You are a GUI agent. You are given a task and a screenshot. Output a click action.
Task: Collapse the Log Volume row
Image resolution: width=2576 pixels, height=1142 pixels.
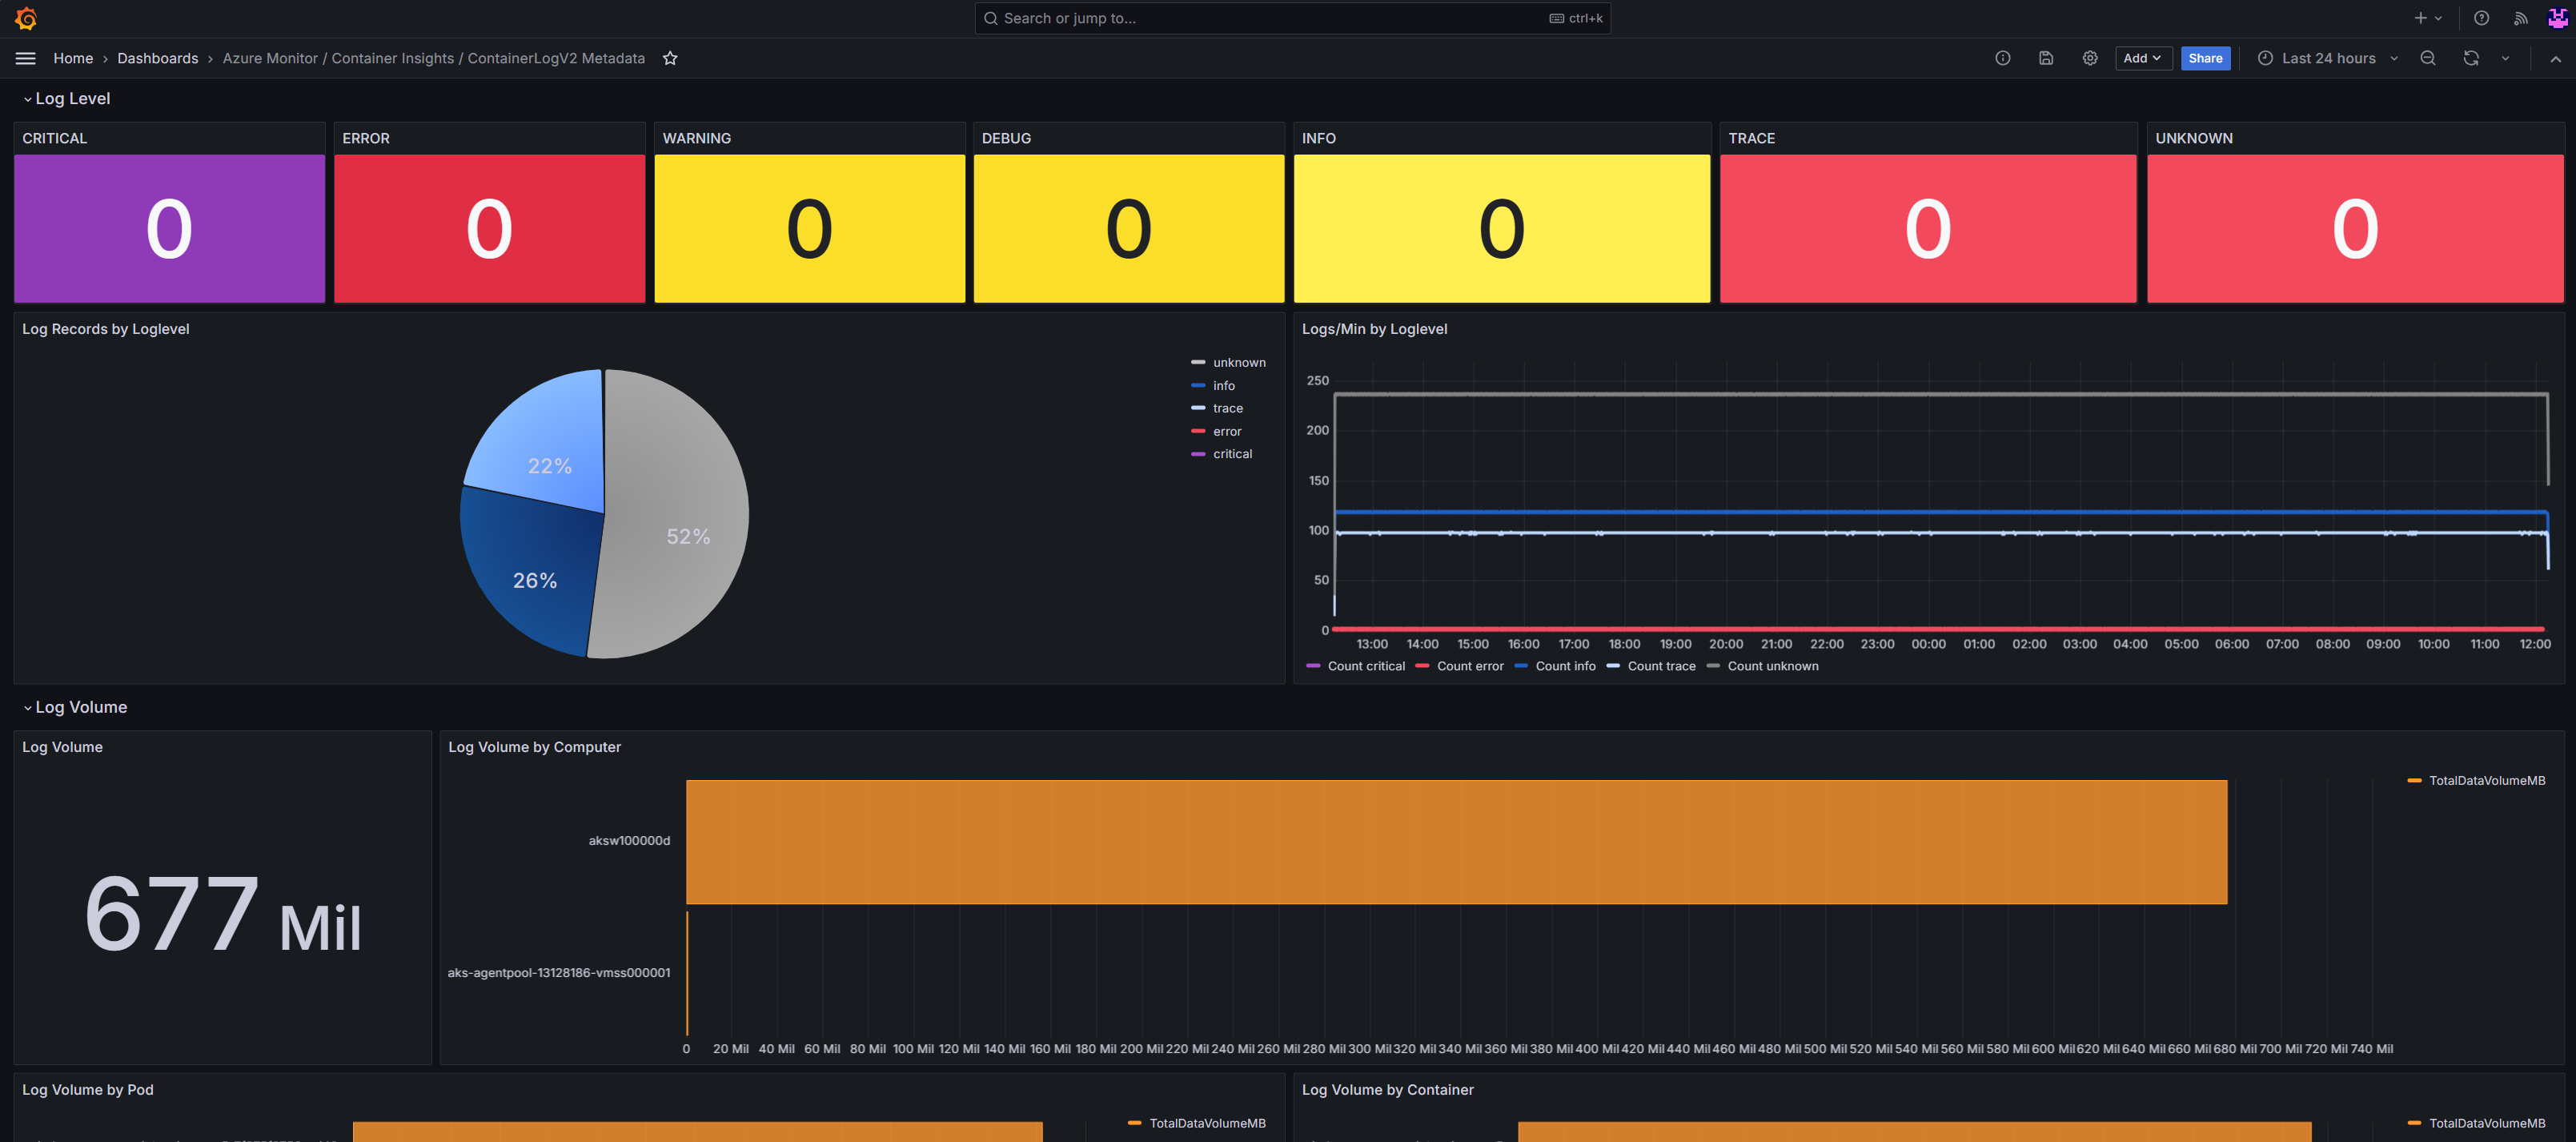(80, 707)
